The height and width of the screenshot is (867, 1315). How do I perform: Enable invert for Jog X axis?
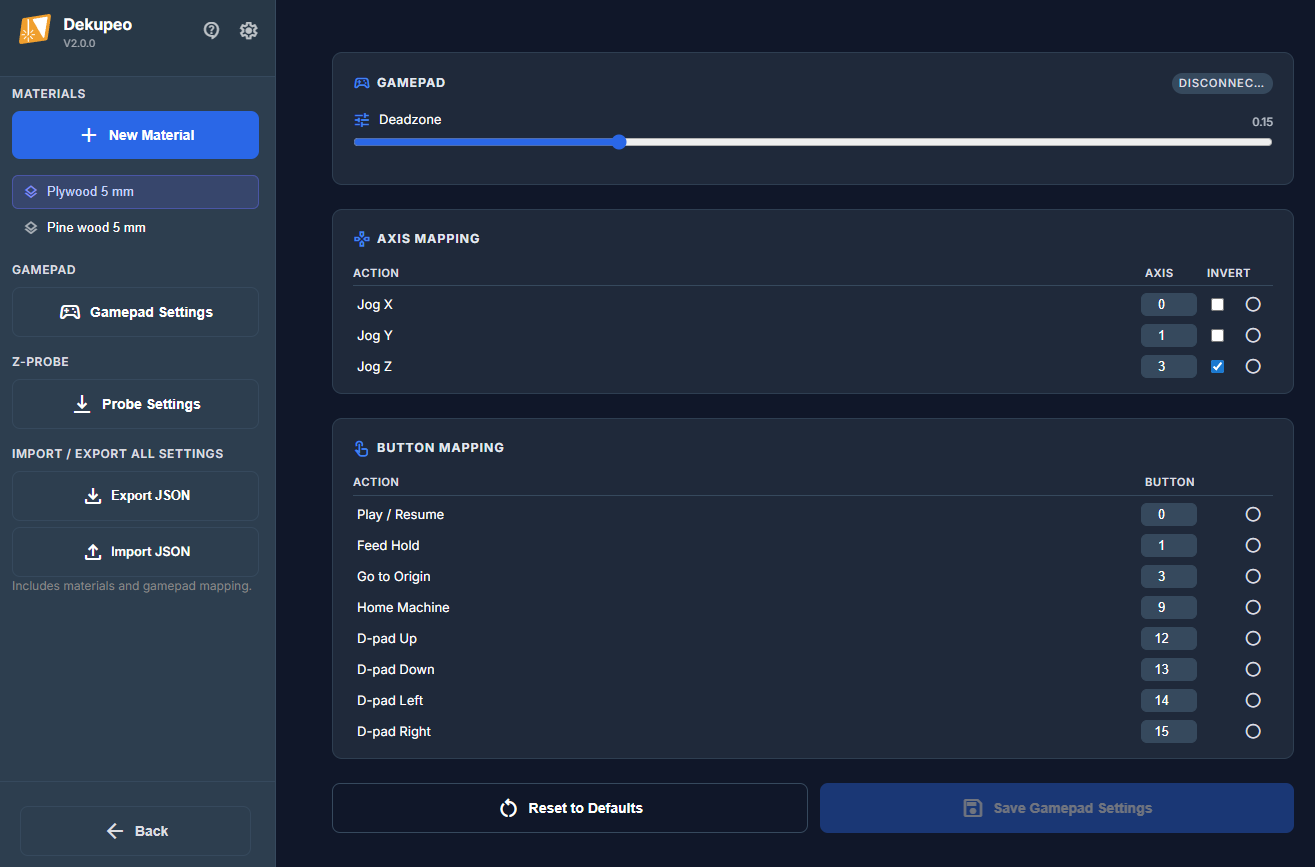pyautogui.click(x=1217, y=304)
